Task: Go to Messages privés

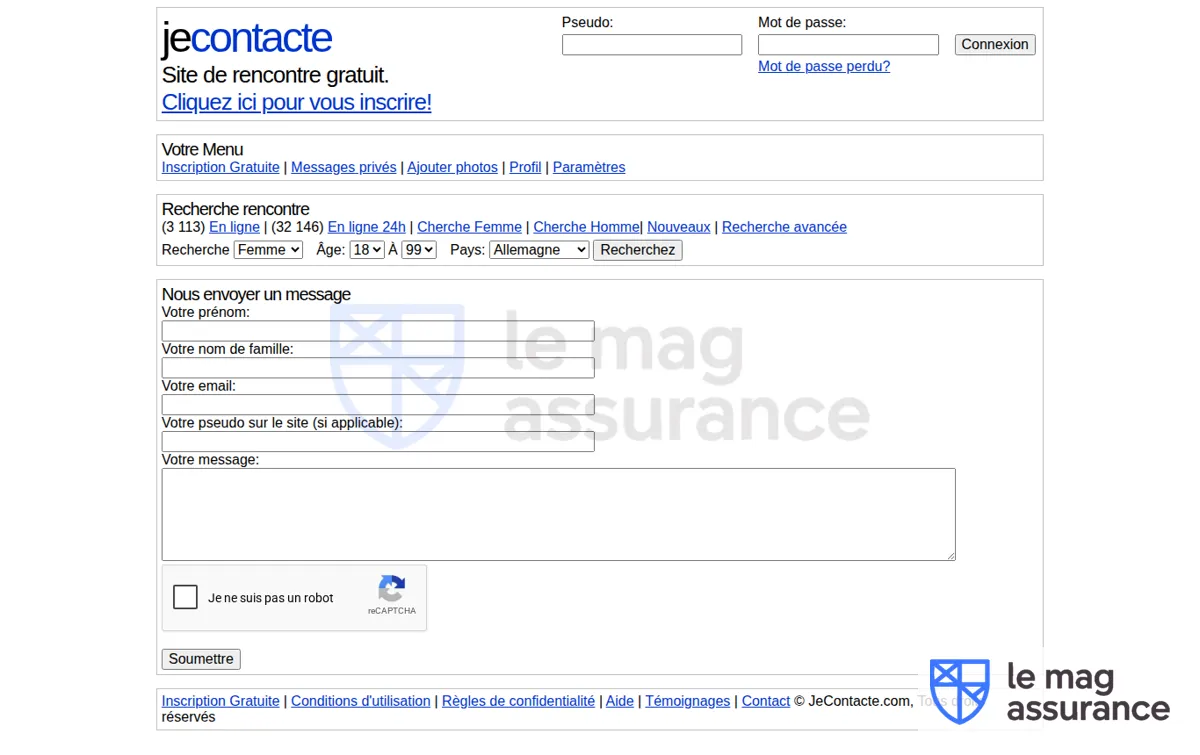Action: (x=344, y=168)
